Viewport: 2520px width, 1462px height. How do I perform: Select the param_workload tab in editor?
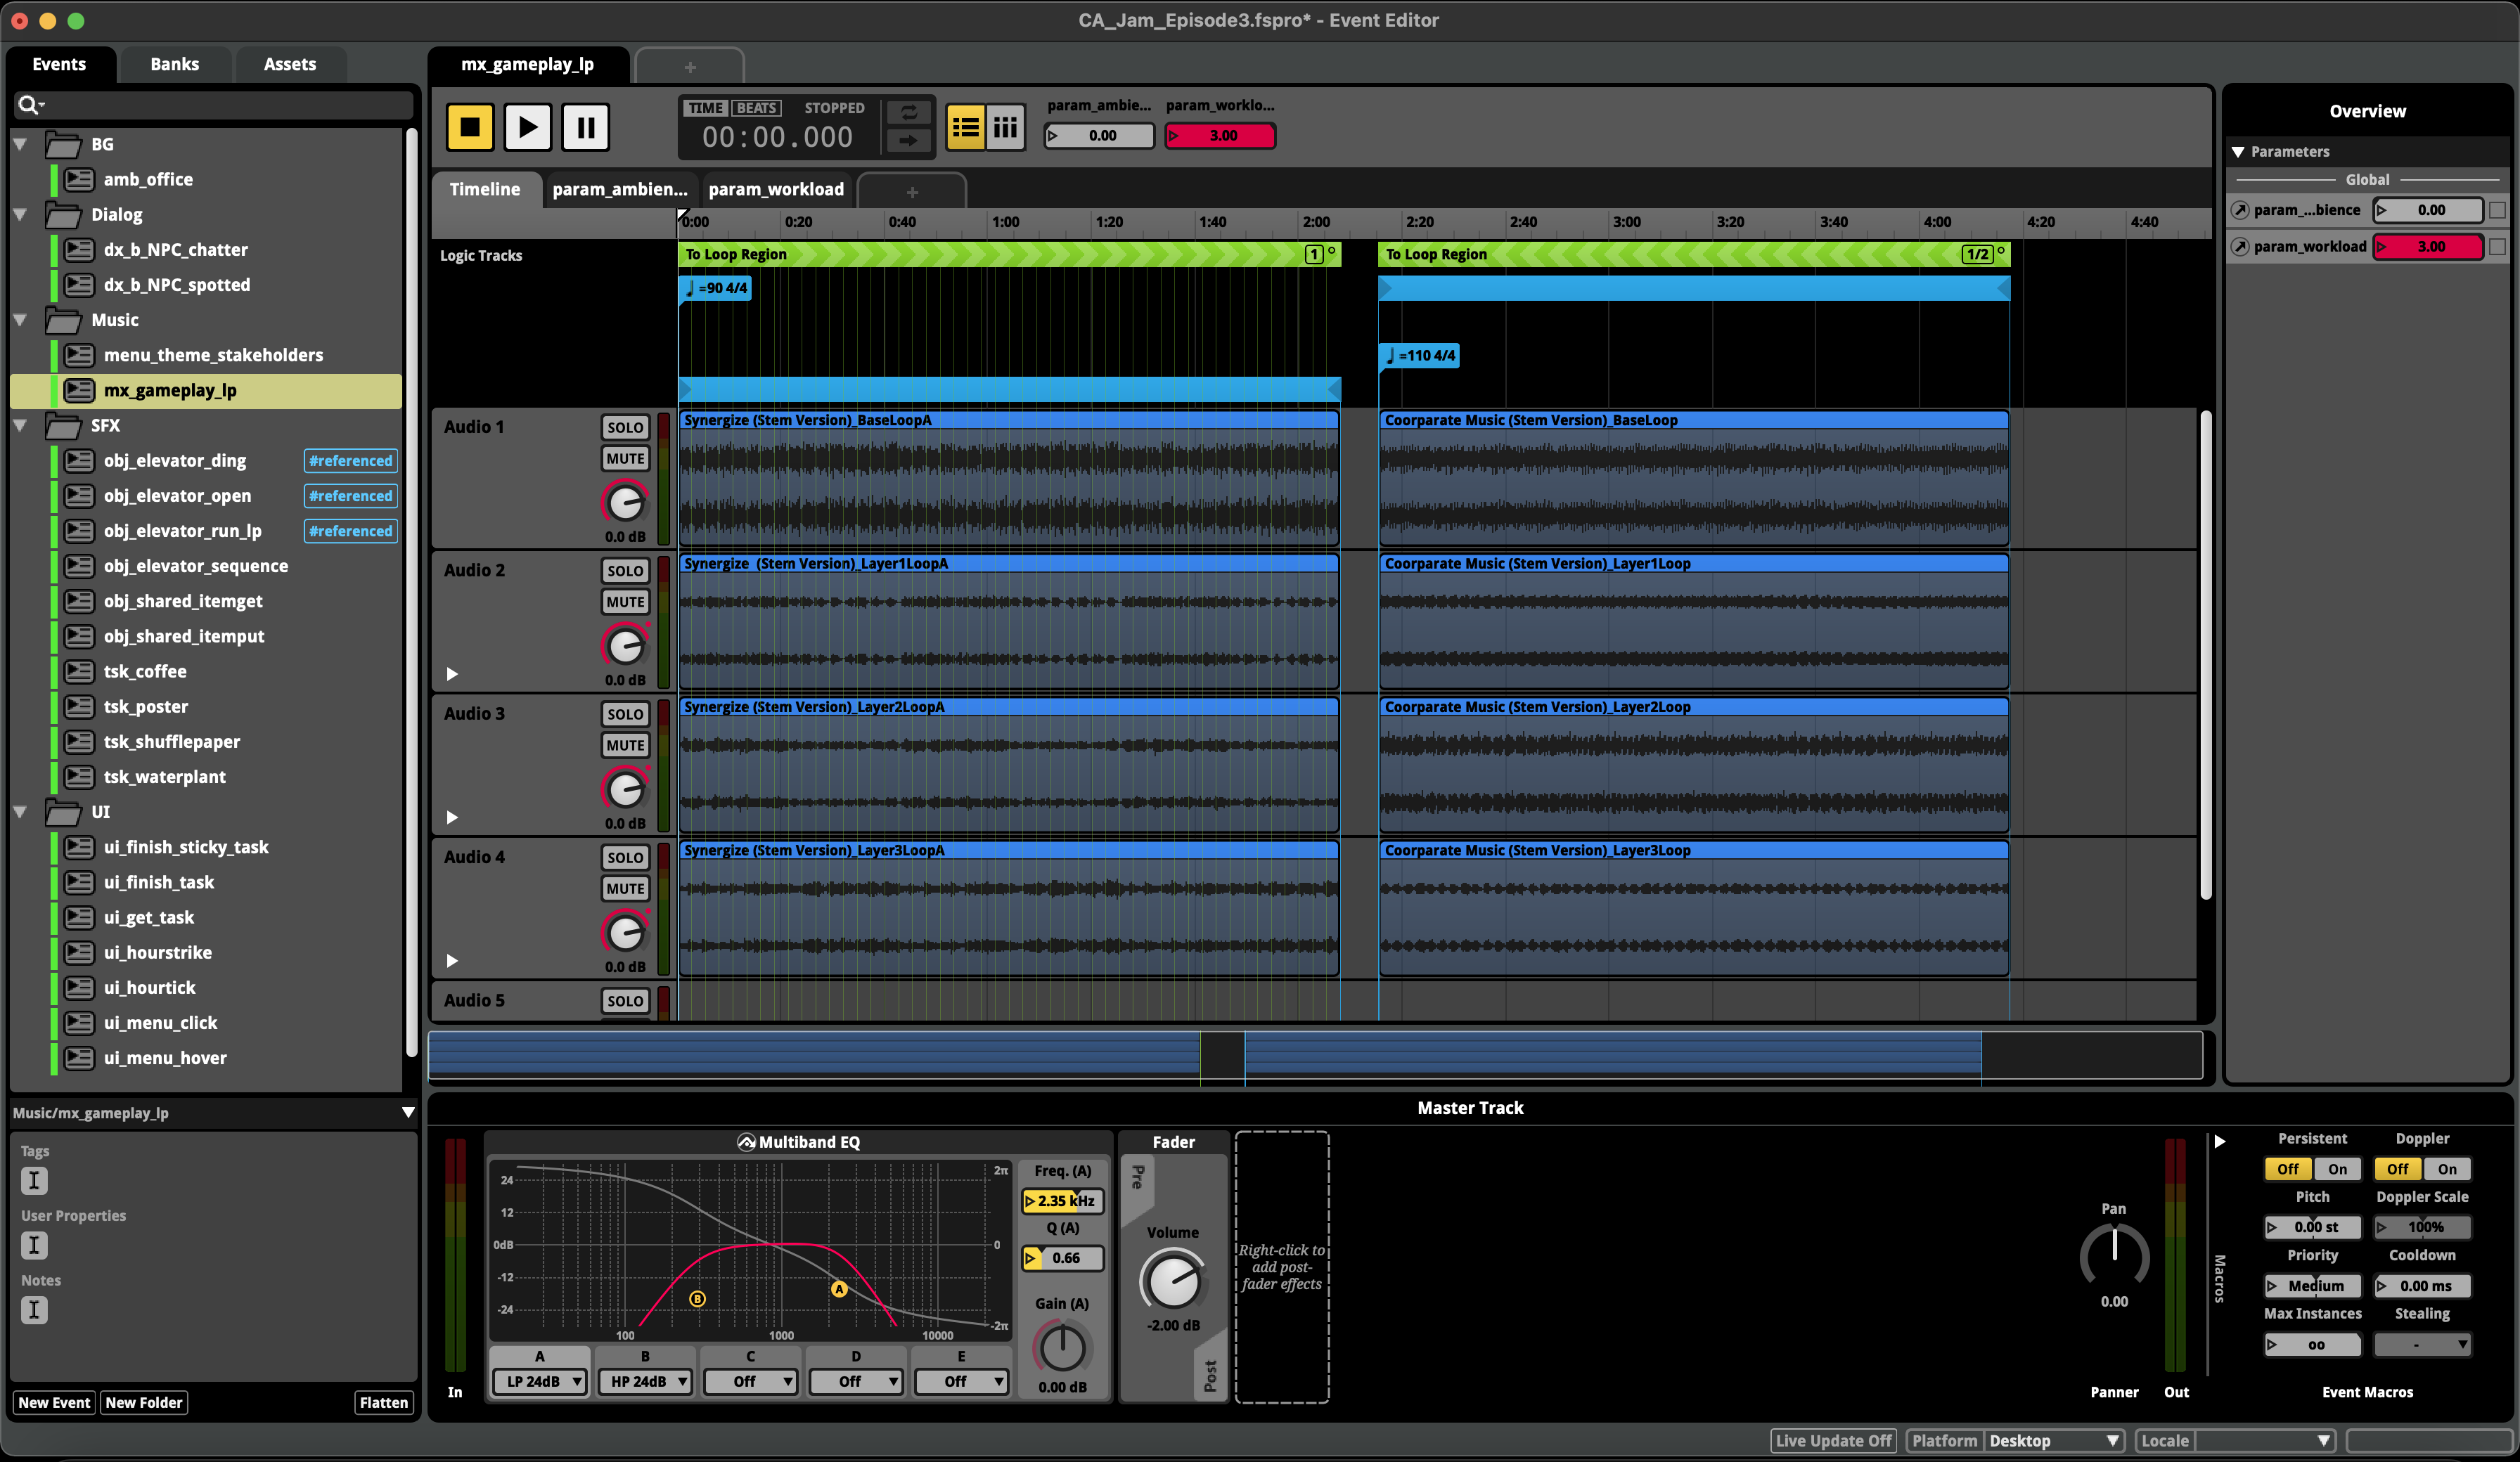776,188
